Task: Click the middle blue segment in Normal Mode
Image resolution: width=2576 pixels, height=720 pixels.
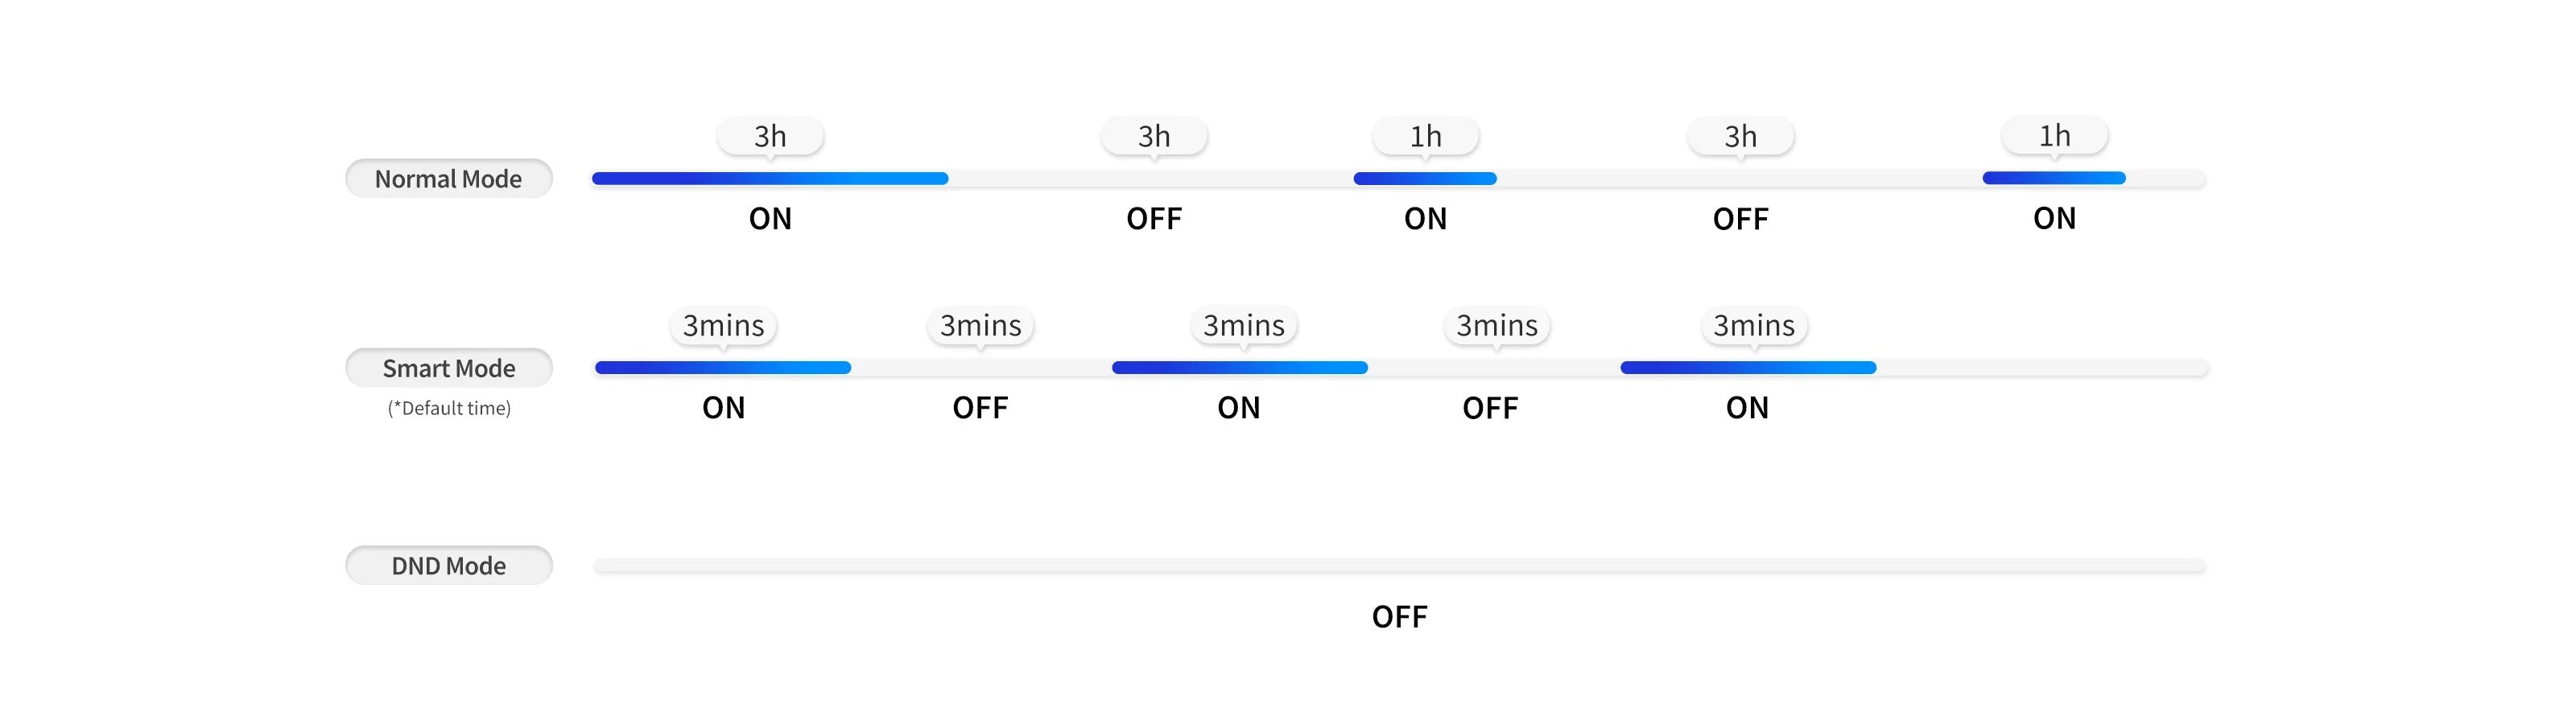Action: (x=1425, y=179)
